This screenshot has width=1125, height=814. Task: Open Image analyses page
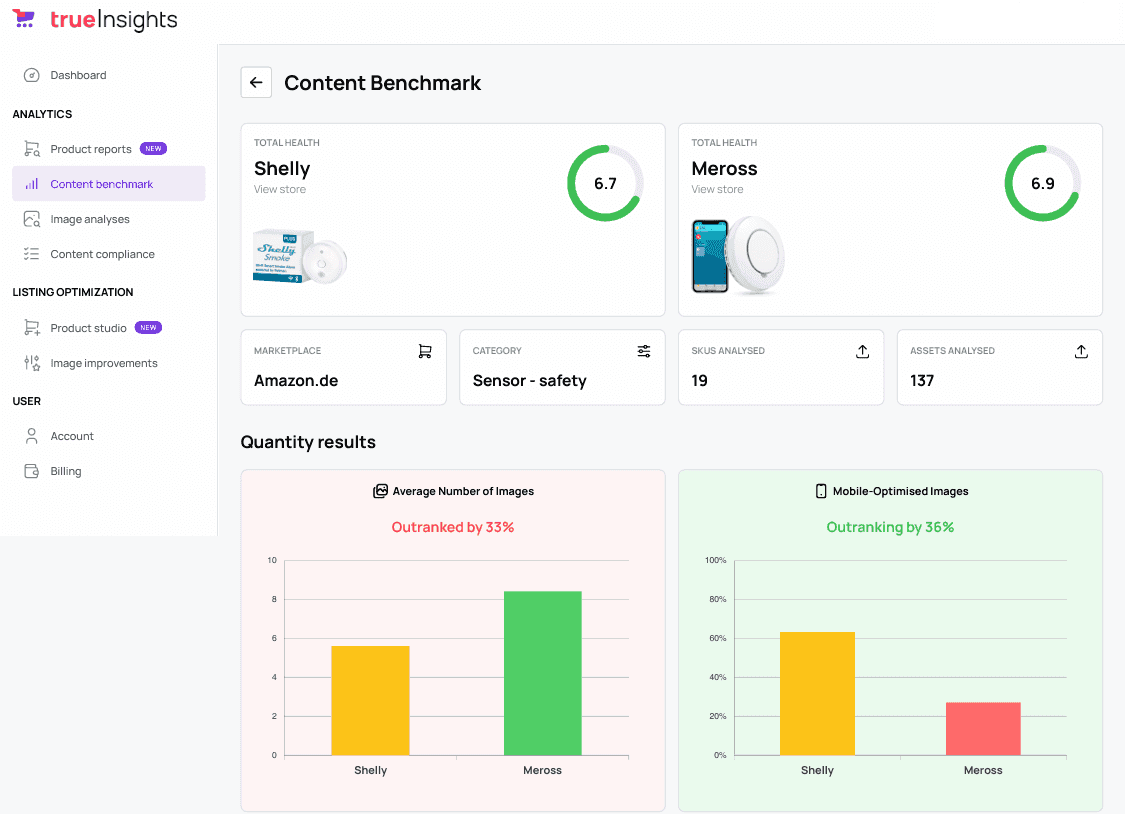click(x=109, y=219)
